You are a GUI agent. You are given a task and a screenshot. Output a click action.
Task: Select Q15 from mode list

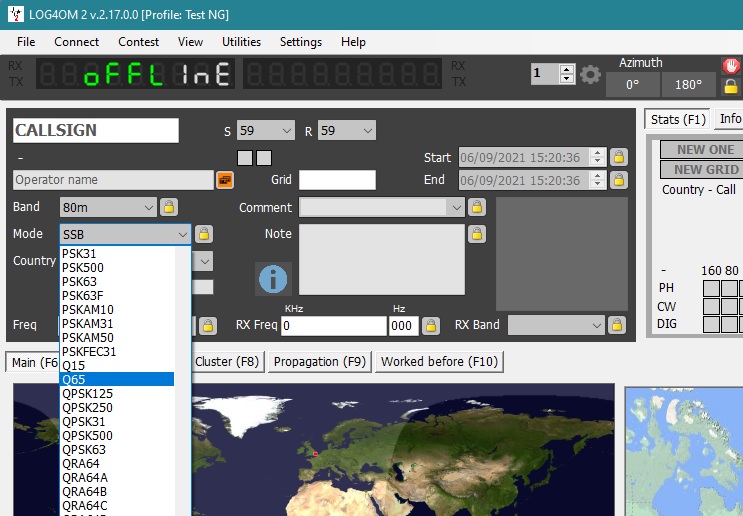pos(118,365)
